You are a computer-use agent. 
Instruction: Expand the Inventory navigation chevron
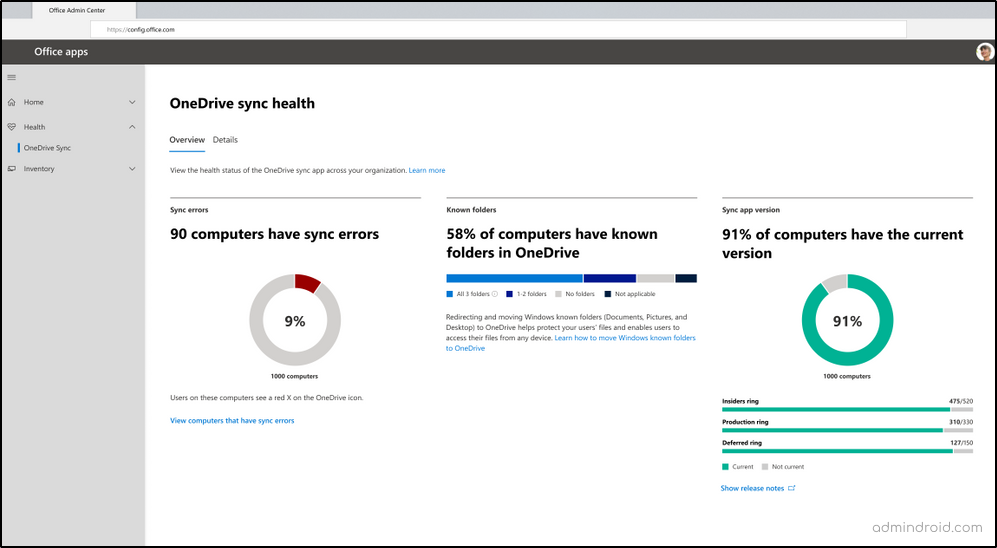(132, 169)
